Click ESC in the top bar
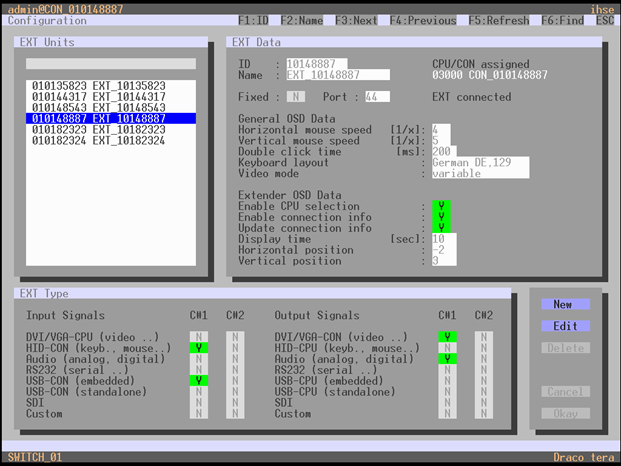Viewport: 621px width, 466px height. tap(605, 21)
